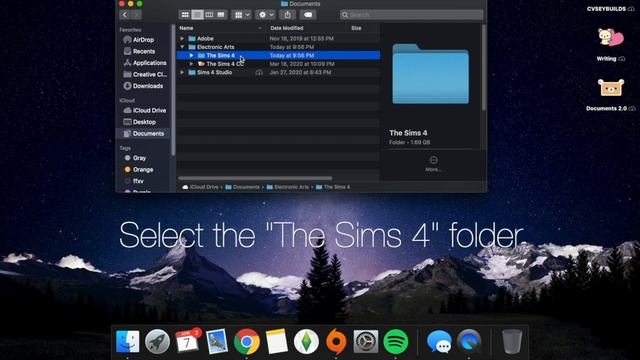Expand the Sims 4 Studio folder

coord(182,72)
